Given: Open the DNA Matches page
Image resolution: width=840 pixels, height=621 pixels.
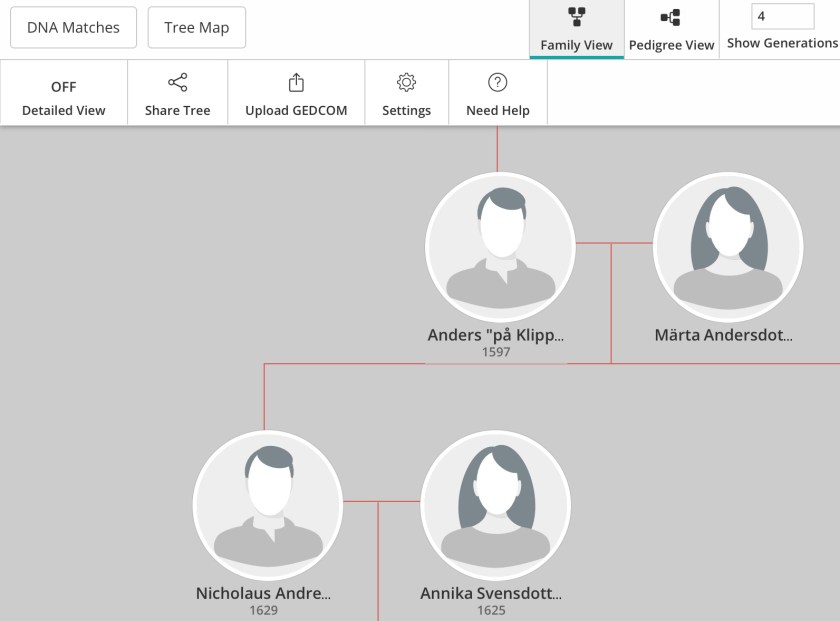Looking at the screenshot, I should pos(73,28).
